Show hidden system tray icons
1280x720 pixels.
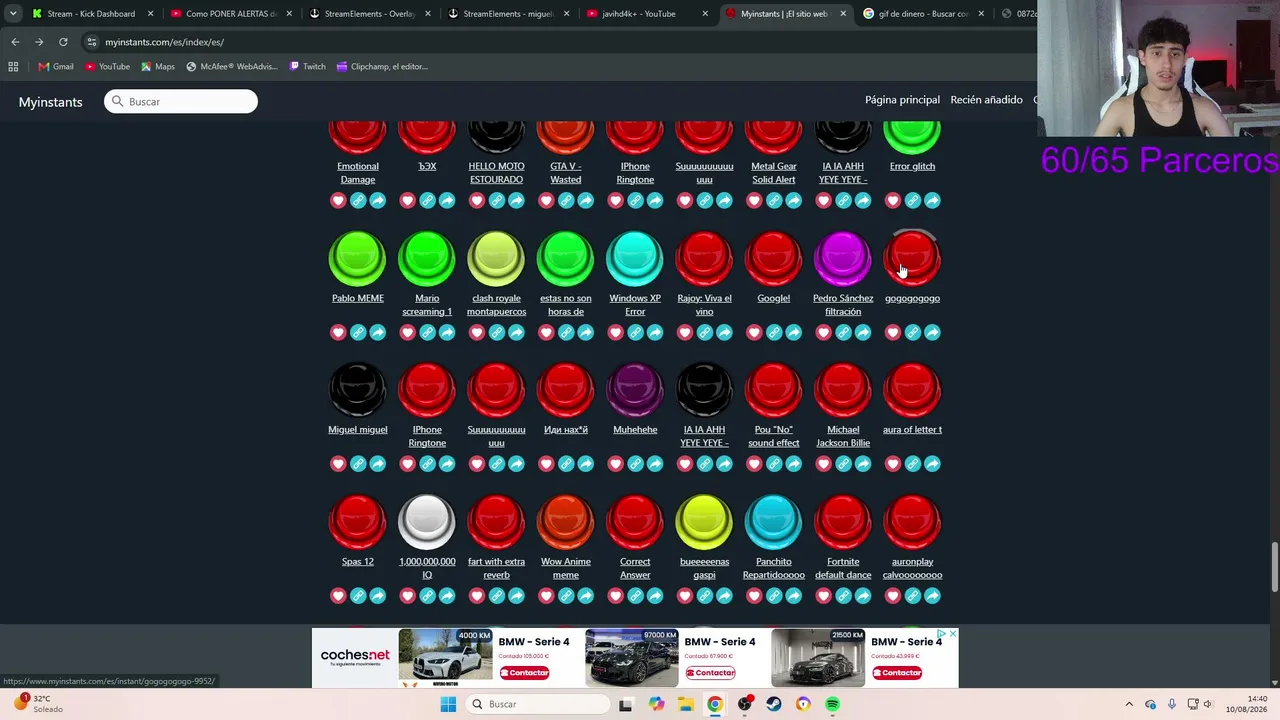tap(1129, 704)
